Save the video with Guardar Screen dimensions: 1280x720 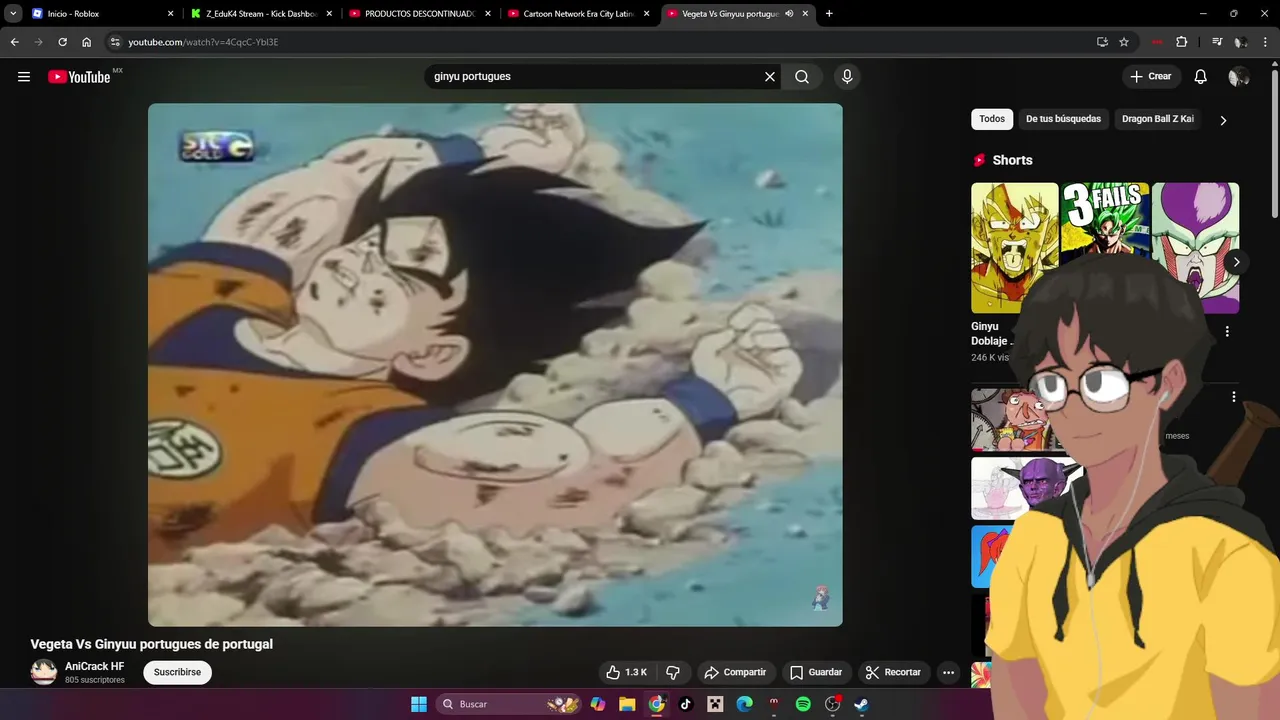tap(816, 672)
